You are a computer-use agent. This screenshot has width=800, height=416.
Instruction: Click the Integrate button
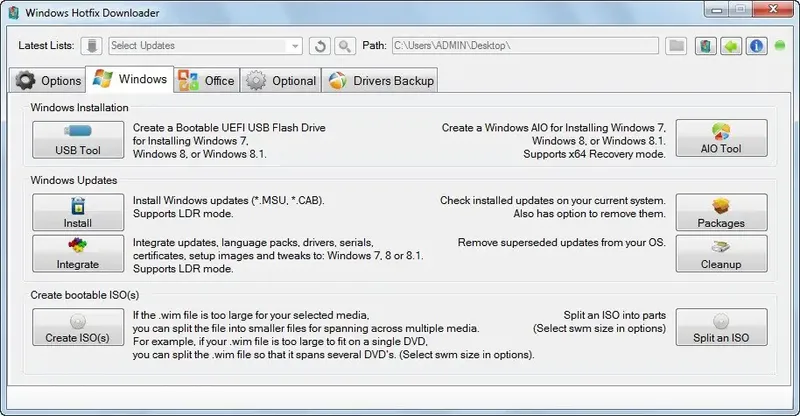pyautogui.click(x=78, y=254)
